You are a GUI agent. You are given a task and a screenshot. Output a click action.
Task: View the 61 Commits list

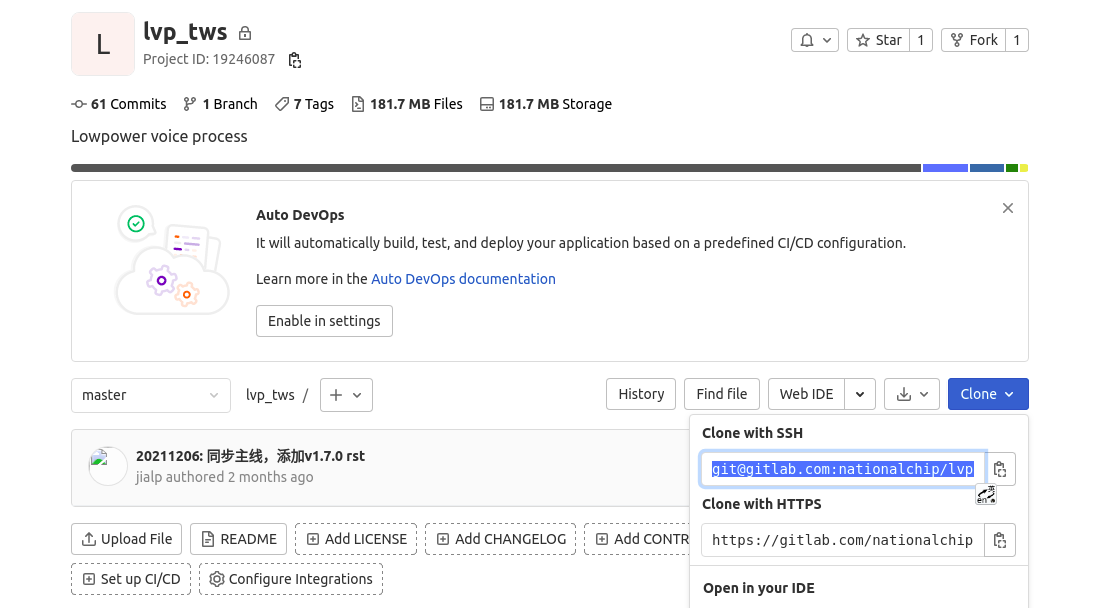119,104
